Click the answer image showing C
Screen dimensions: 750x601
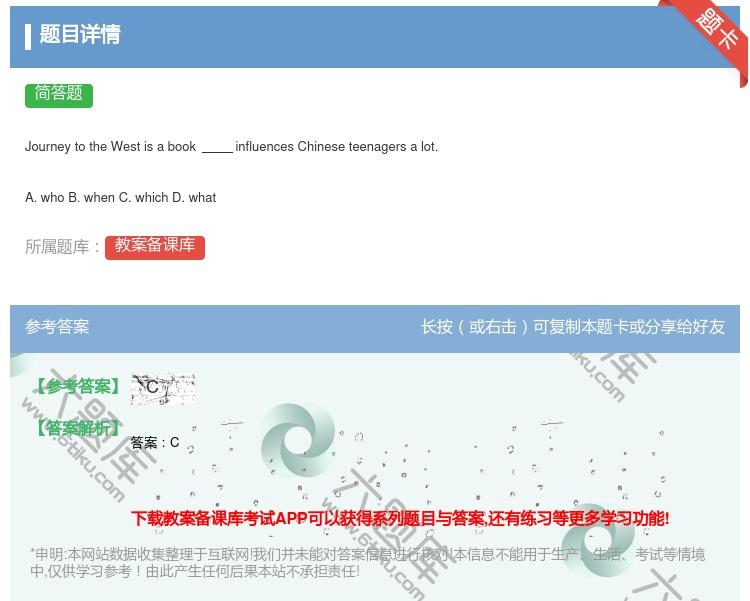(x=163, y=389)
